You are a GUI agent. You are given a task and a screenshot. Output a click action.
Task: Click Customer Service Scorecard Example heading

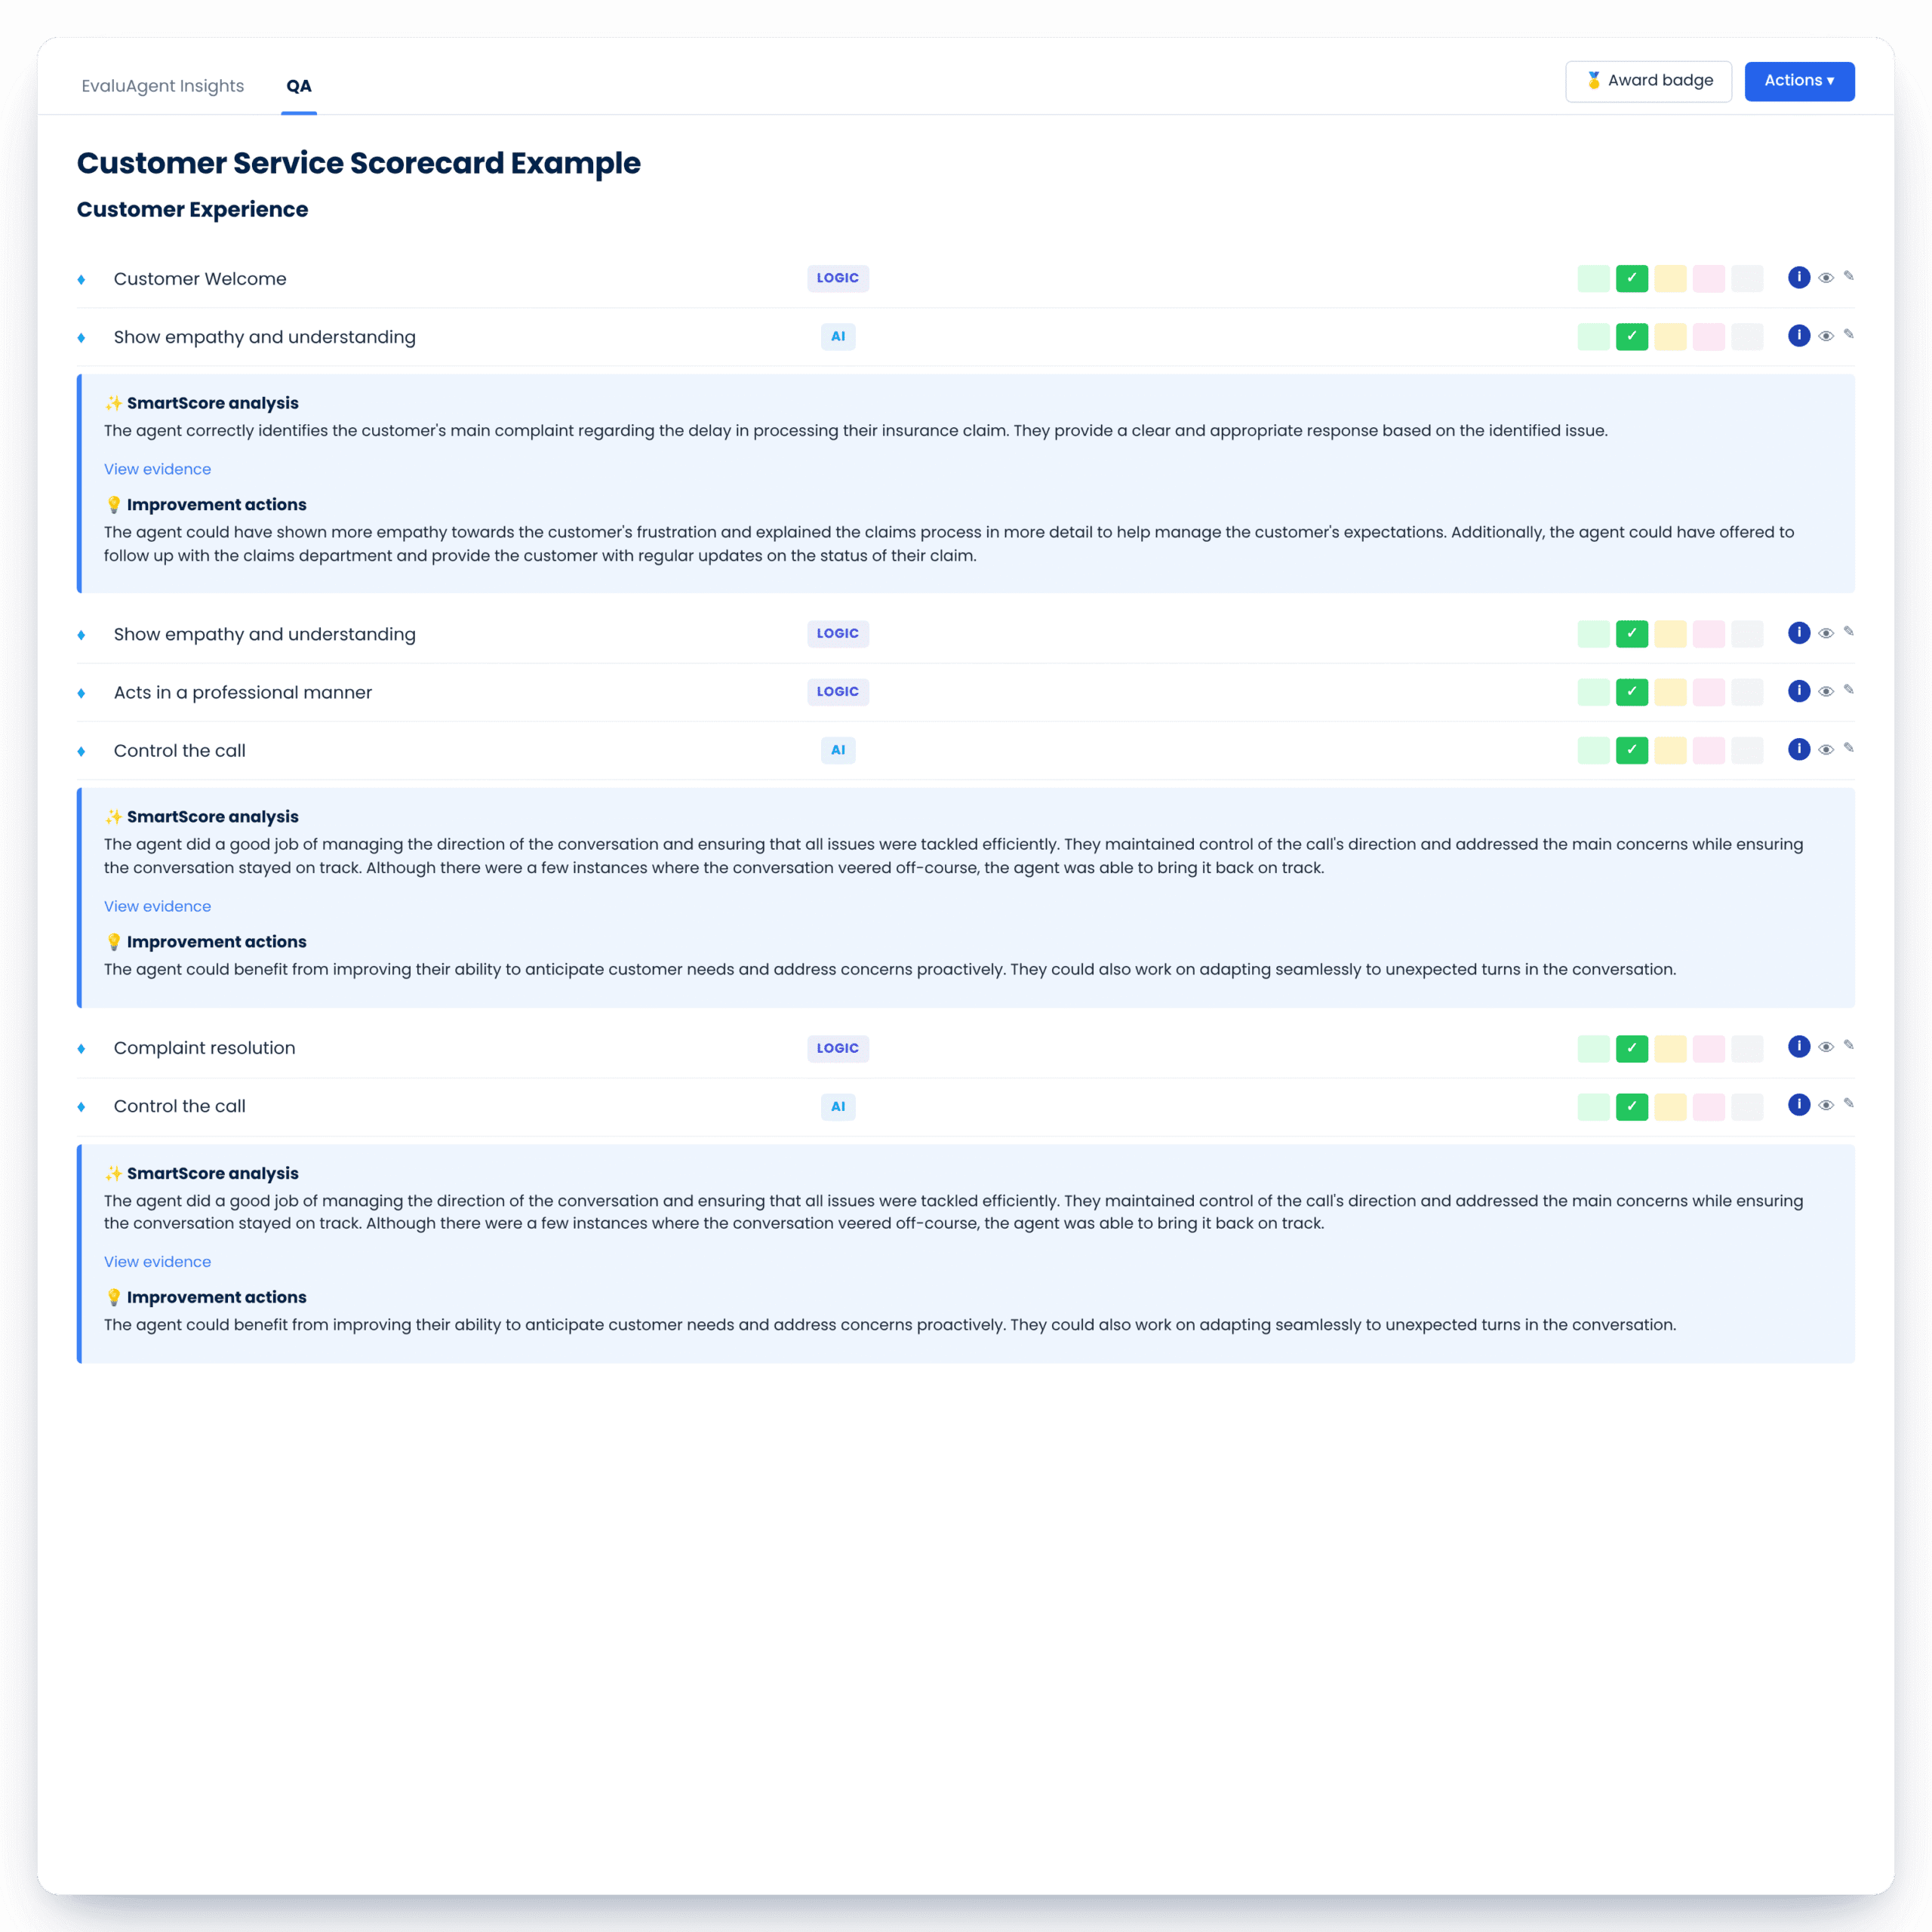tap(358, 163)
